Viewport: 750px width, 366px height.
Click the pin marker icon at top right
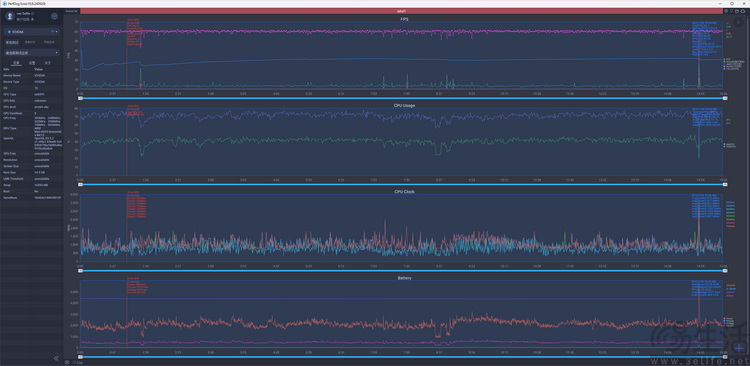(x=731, y=11)
